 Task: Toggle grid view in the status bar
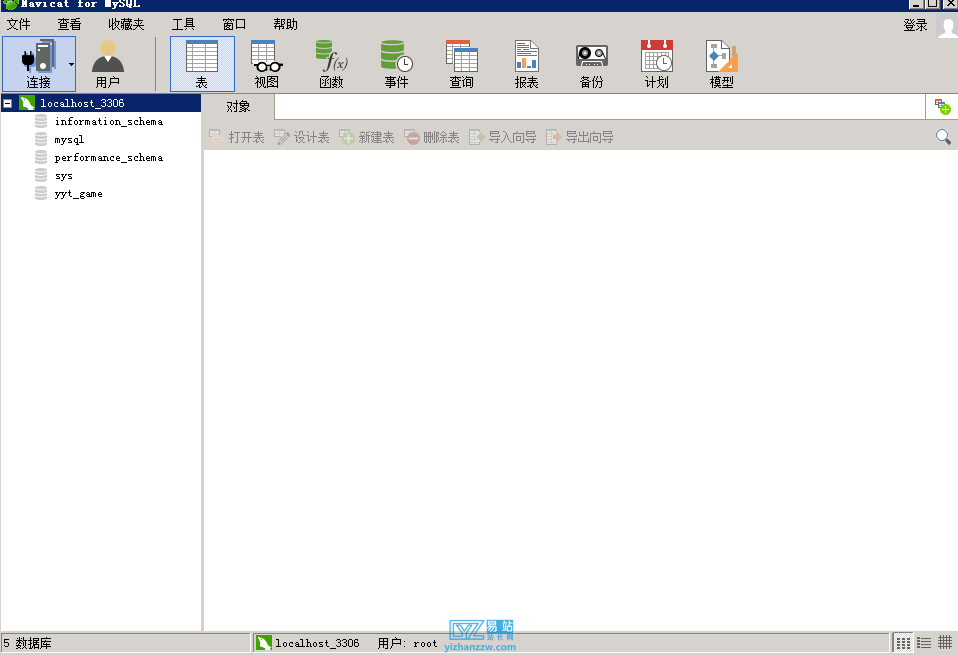pos(944,642)
